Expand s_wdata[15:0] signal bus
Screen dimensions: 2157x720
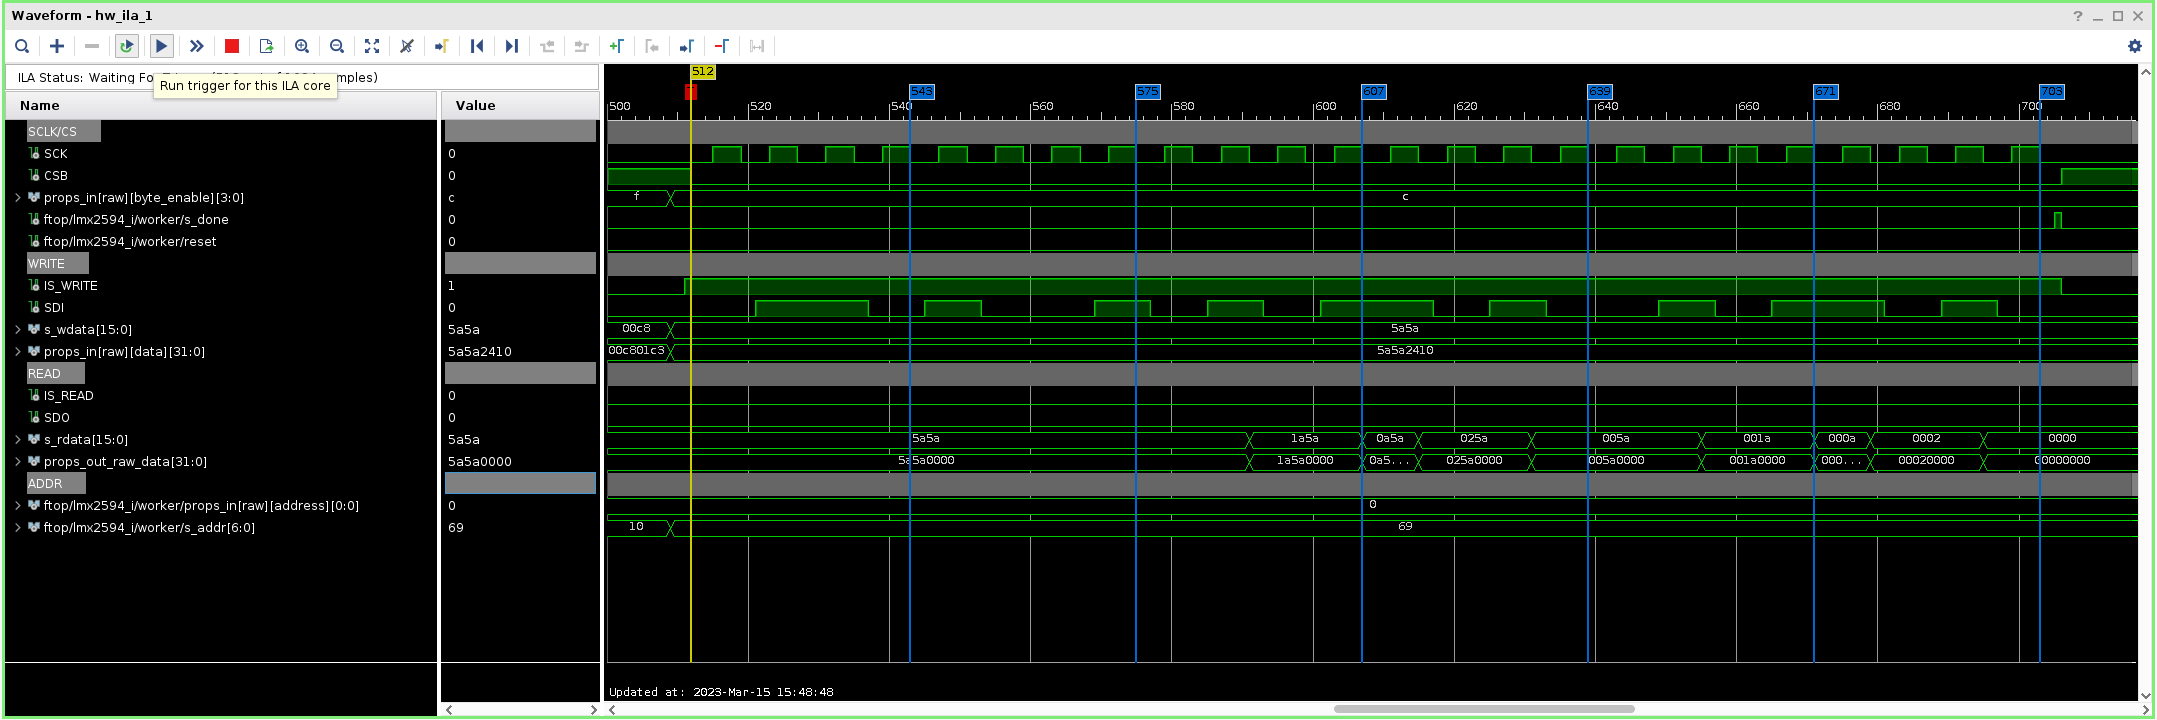[18, 330]
